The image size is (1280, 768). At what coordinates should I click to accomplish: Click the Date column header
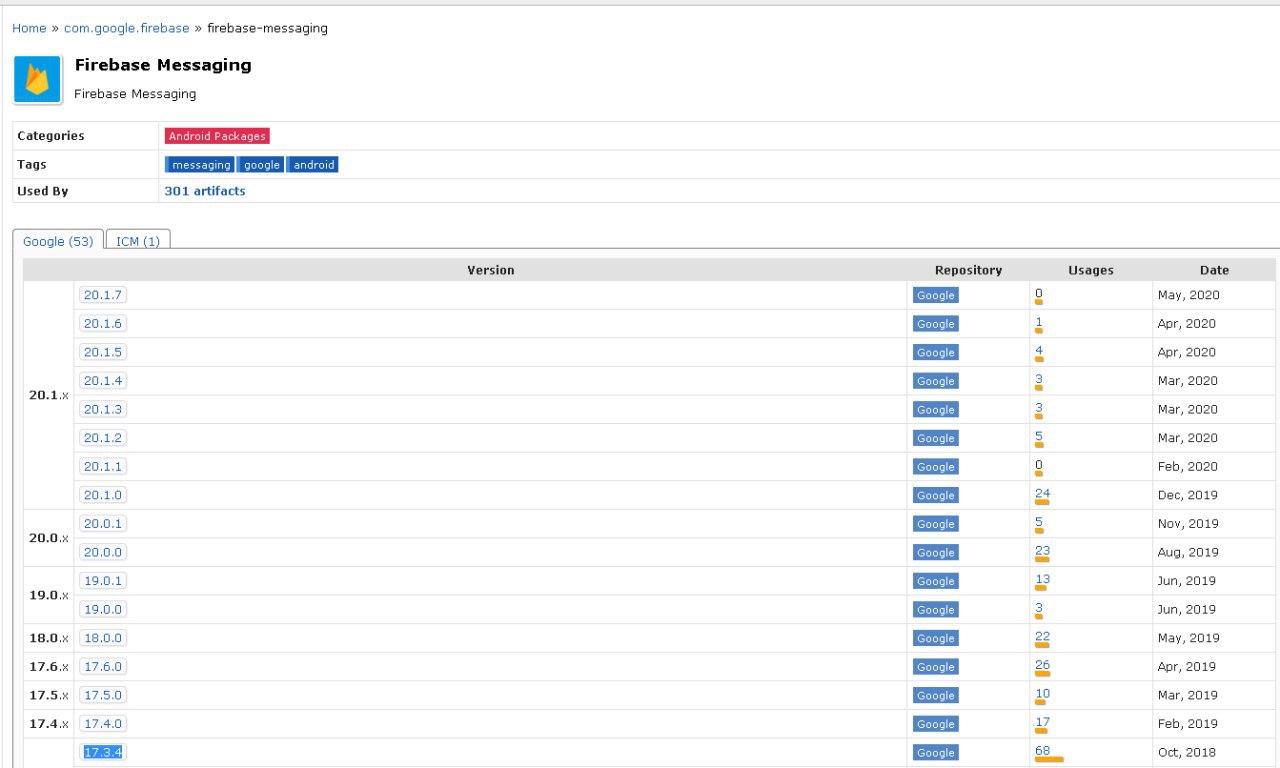click(1214, 270)
